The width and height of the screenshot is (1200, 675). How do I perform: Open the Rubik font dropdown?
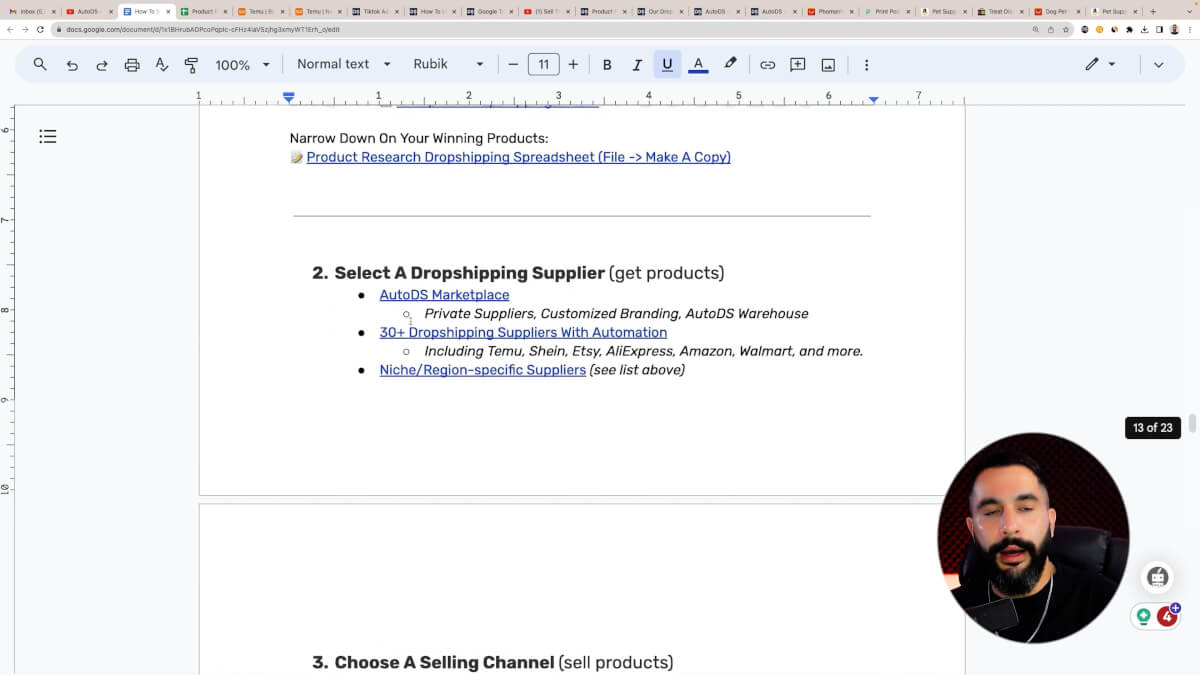pyautogui.click(x=448, y=64)
